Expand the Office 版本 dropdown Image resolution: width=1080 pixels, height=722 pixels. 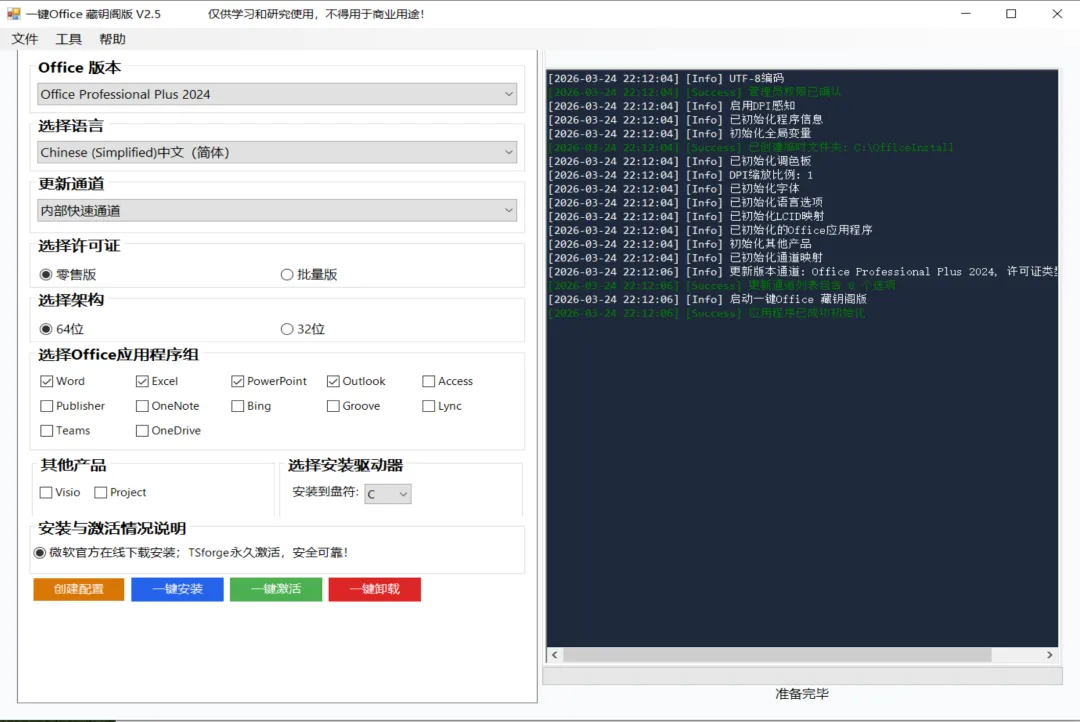click(277, 94)
